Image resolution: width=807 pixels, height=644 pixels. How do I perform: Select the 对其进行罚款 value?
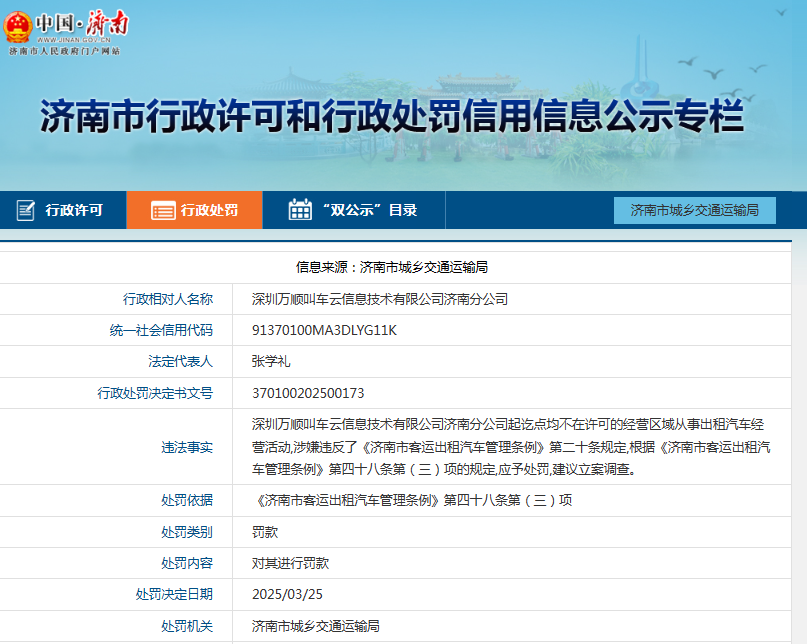tap(290, 563)
